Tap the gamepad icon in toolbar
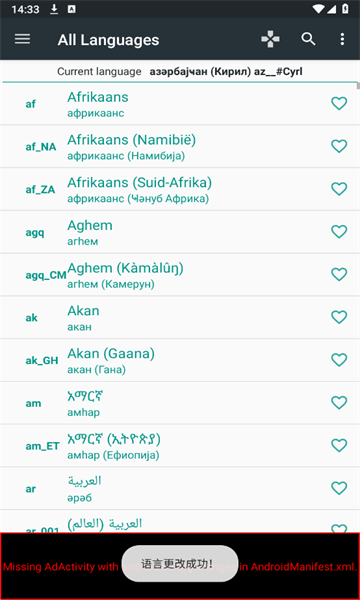This screenshot has height=600, width=360. 270,39
